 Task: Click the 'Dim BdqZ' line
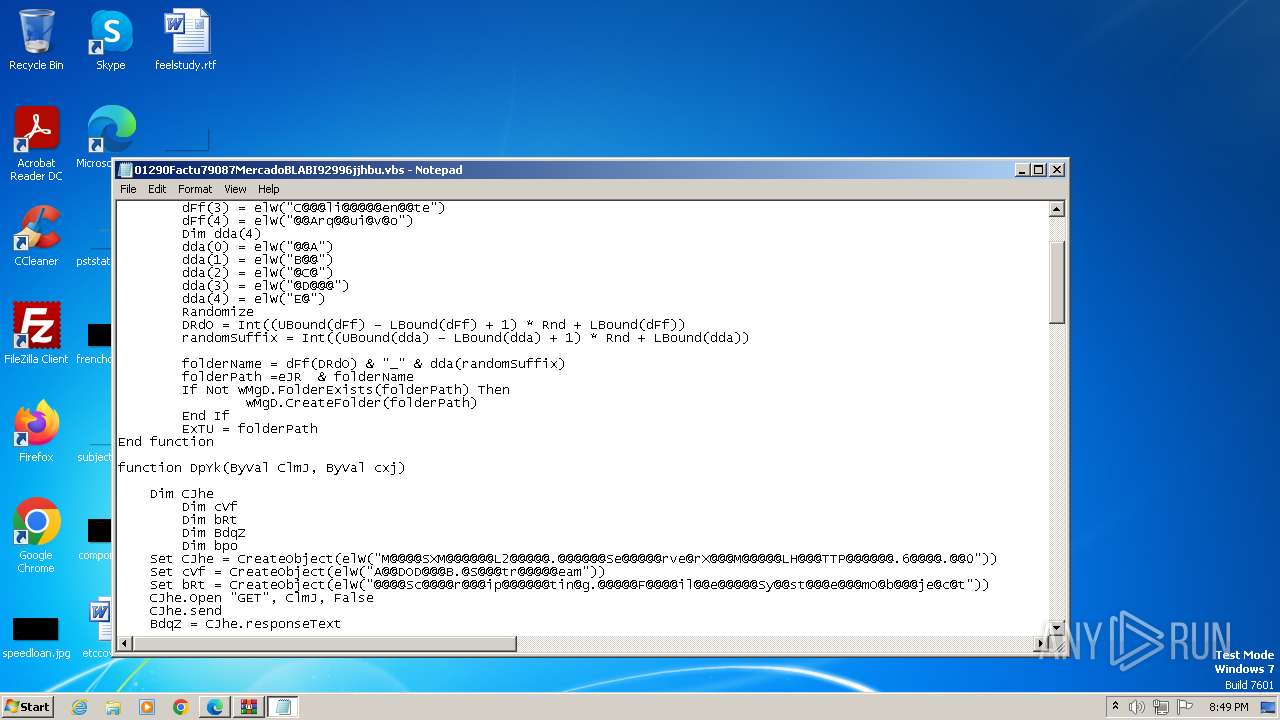(213, 533)
